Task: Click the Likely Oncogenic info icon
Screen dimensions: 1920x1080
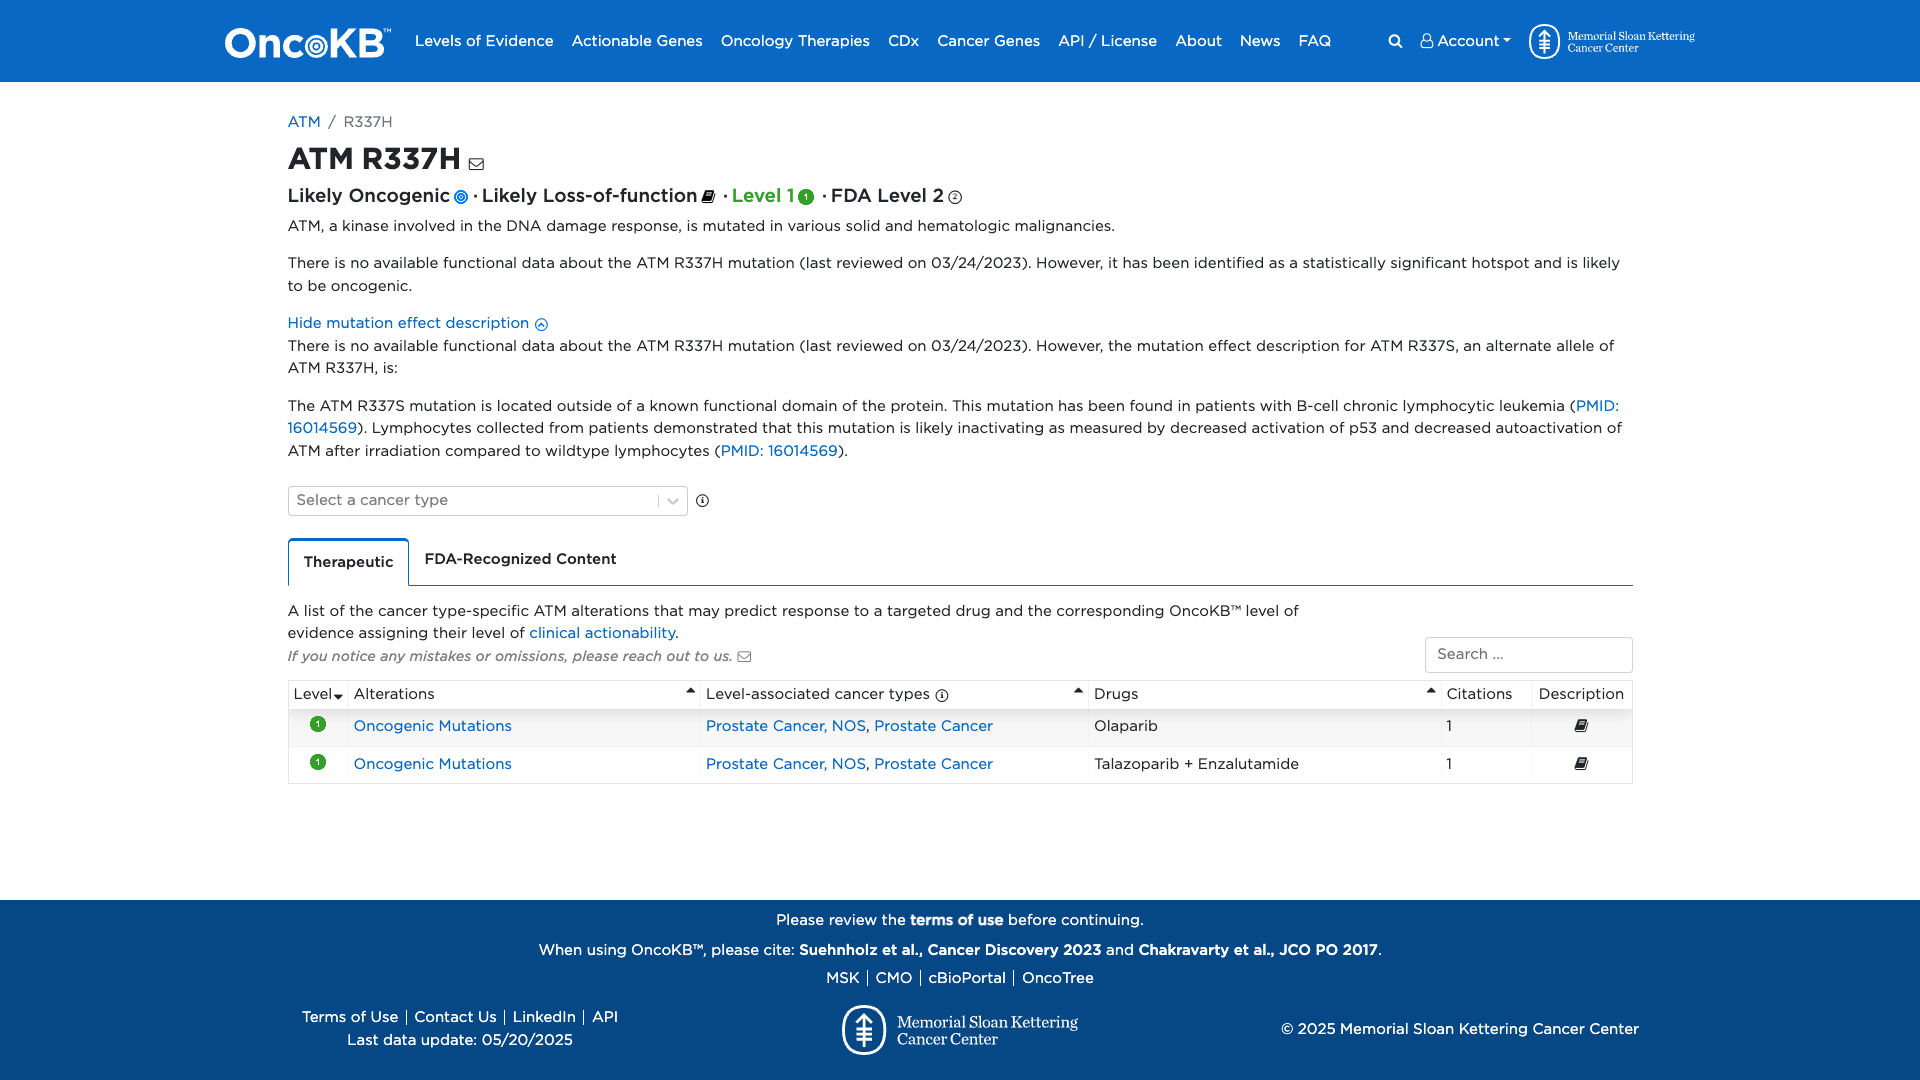Action: tap(461, 197)
